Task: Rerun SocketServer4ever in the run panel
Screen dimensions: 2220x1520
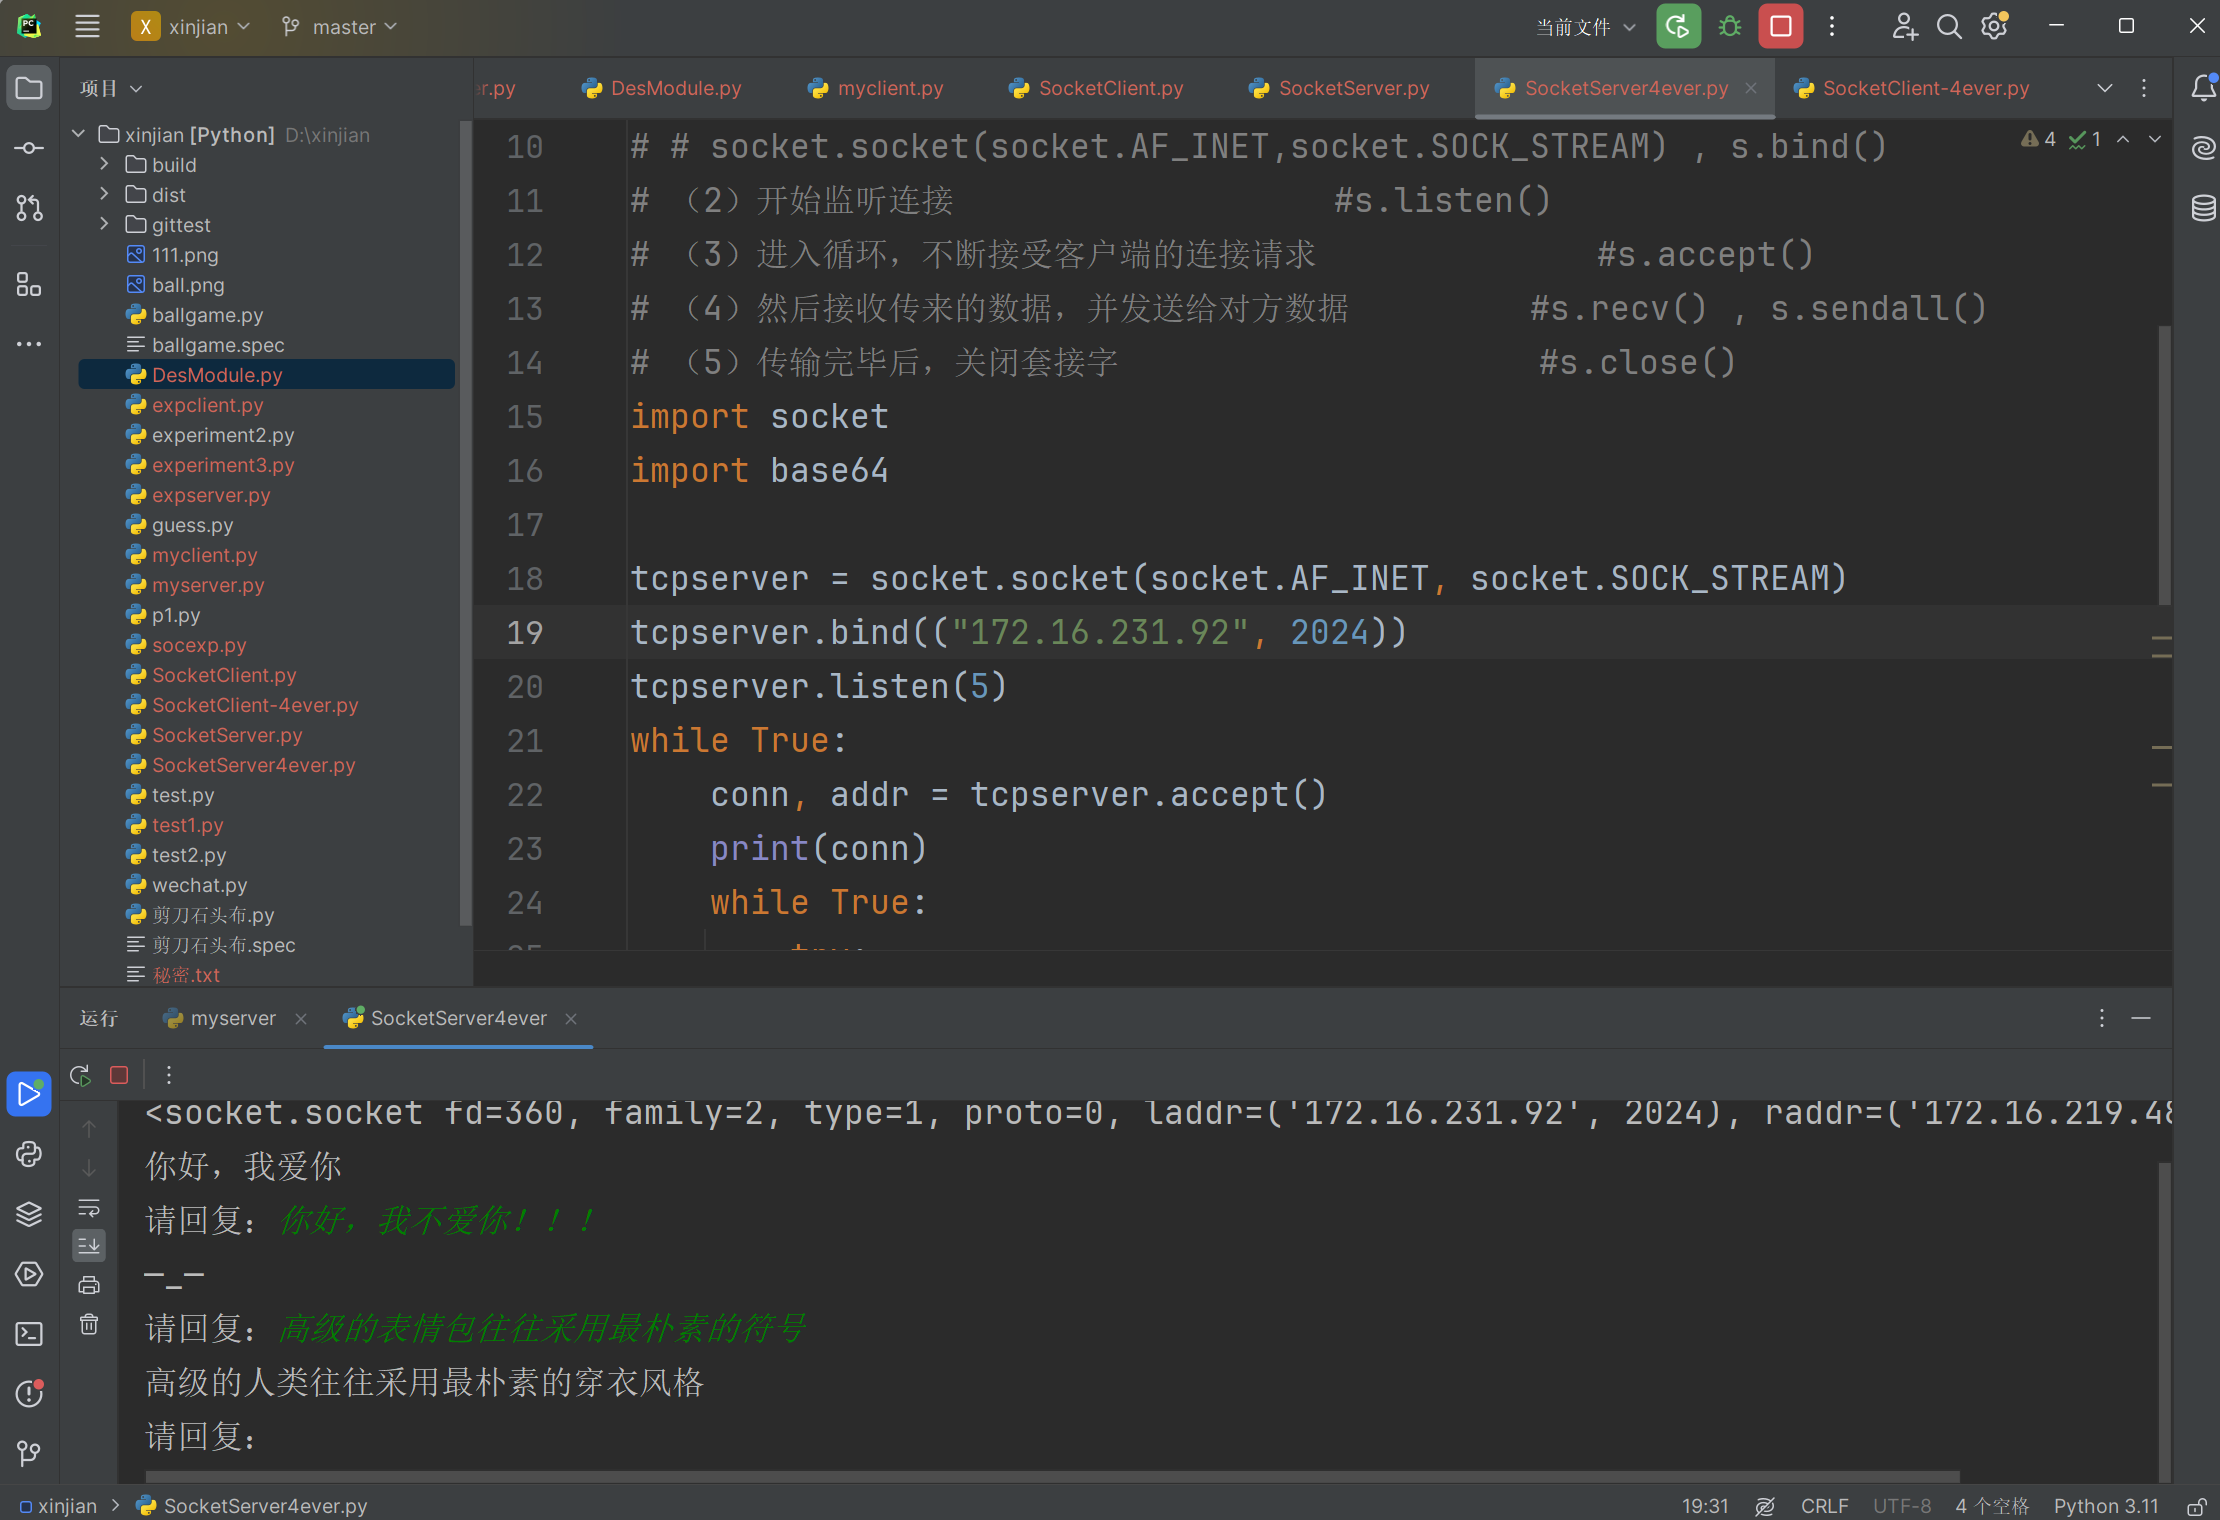Action: click(x=81, y=1075)
